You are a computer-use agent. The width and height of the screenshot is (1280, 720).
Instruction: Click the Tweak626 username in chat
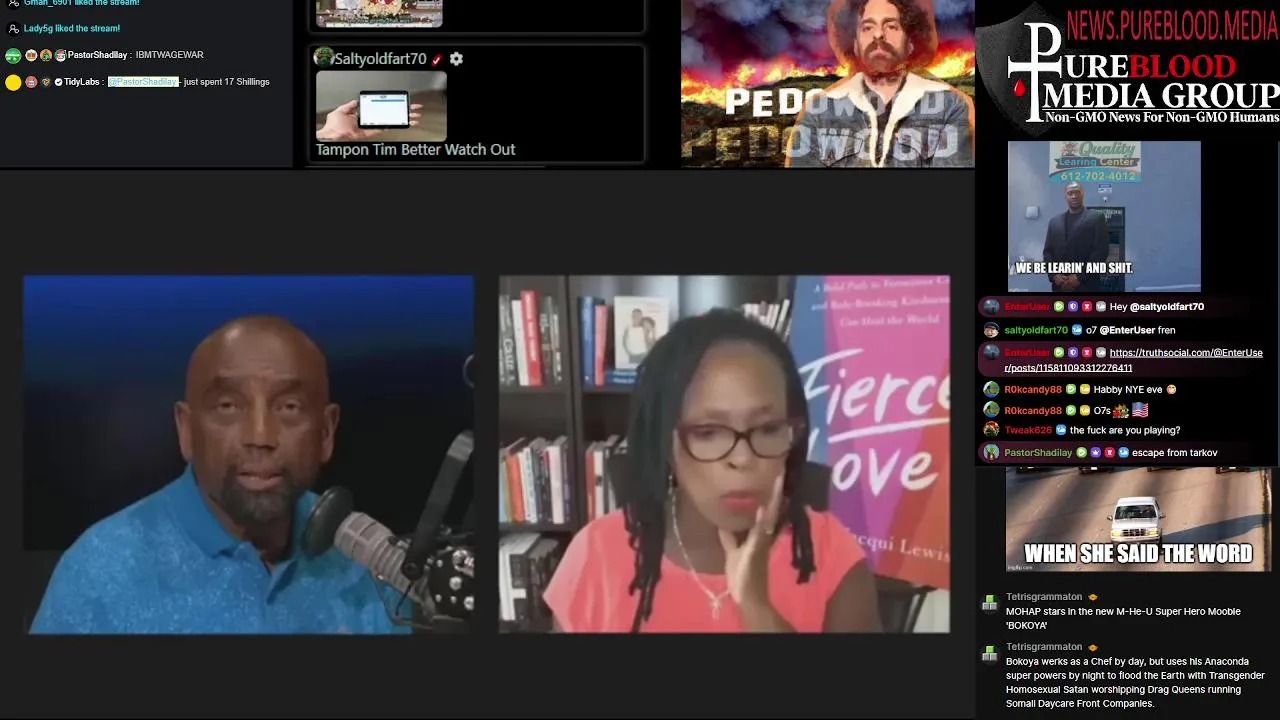click(1028, 430)
